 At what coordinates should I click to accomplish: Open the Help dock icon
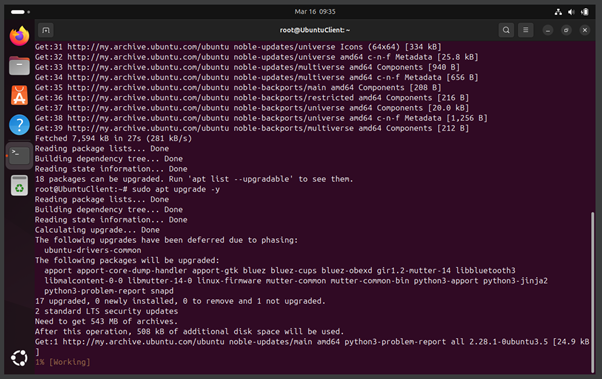tap(19, 125)
